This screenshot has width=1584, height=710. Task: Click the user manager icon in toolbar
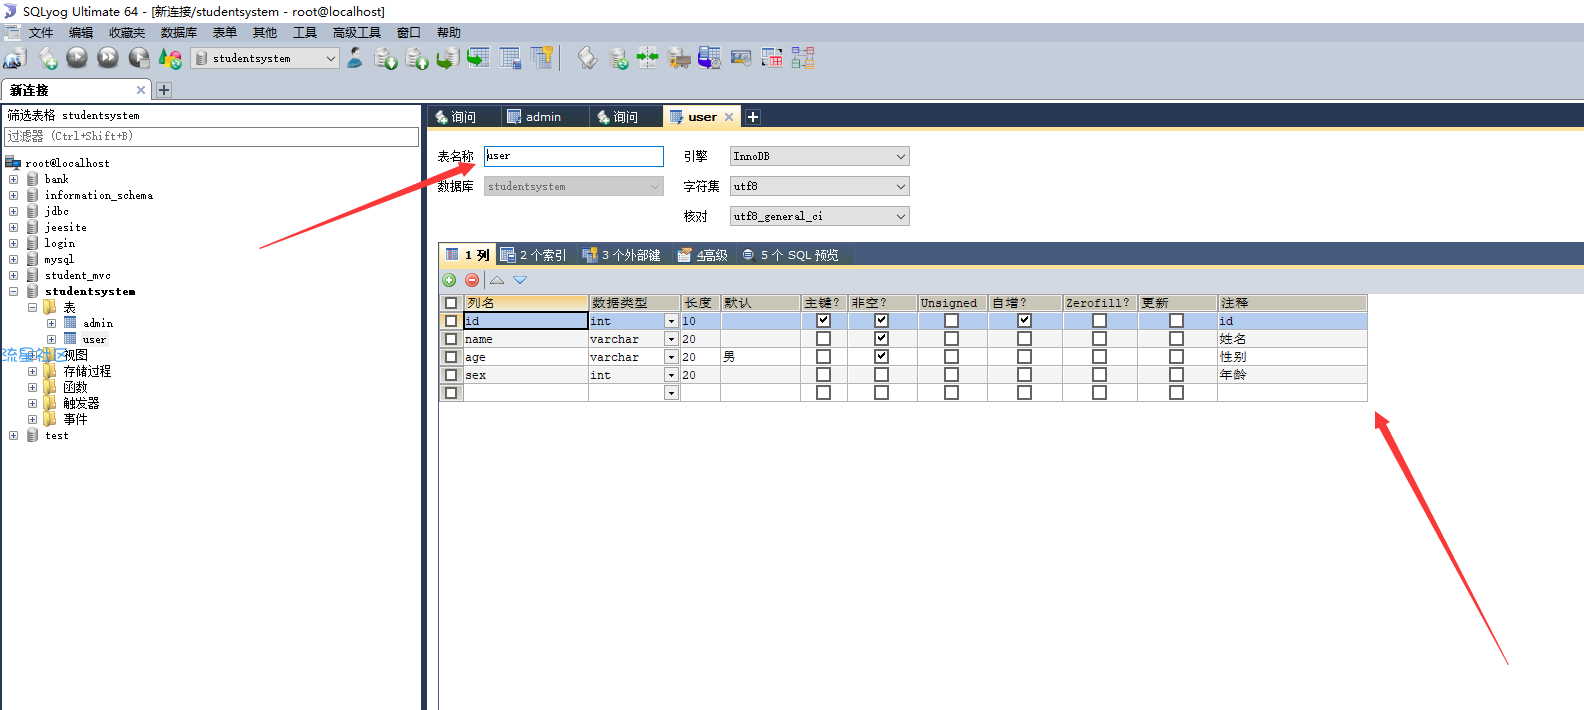point(355,58)
